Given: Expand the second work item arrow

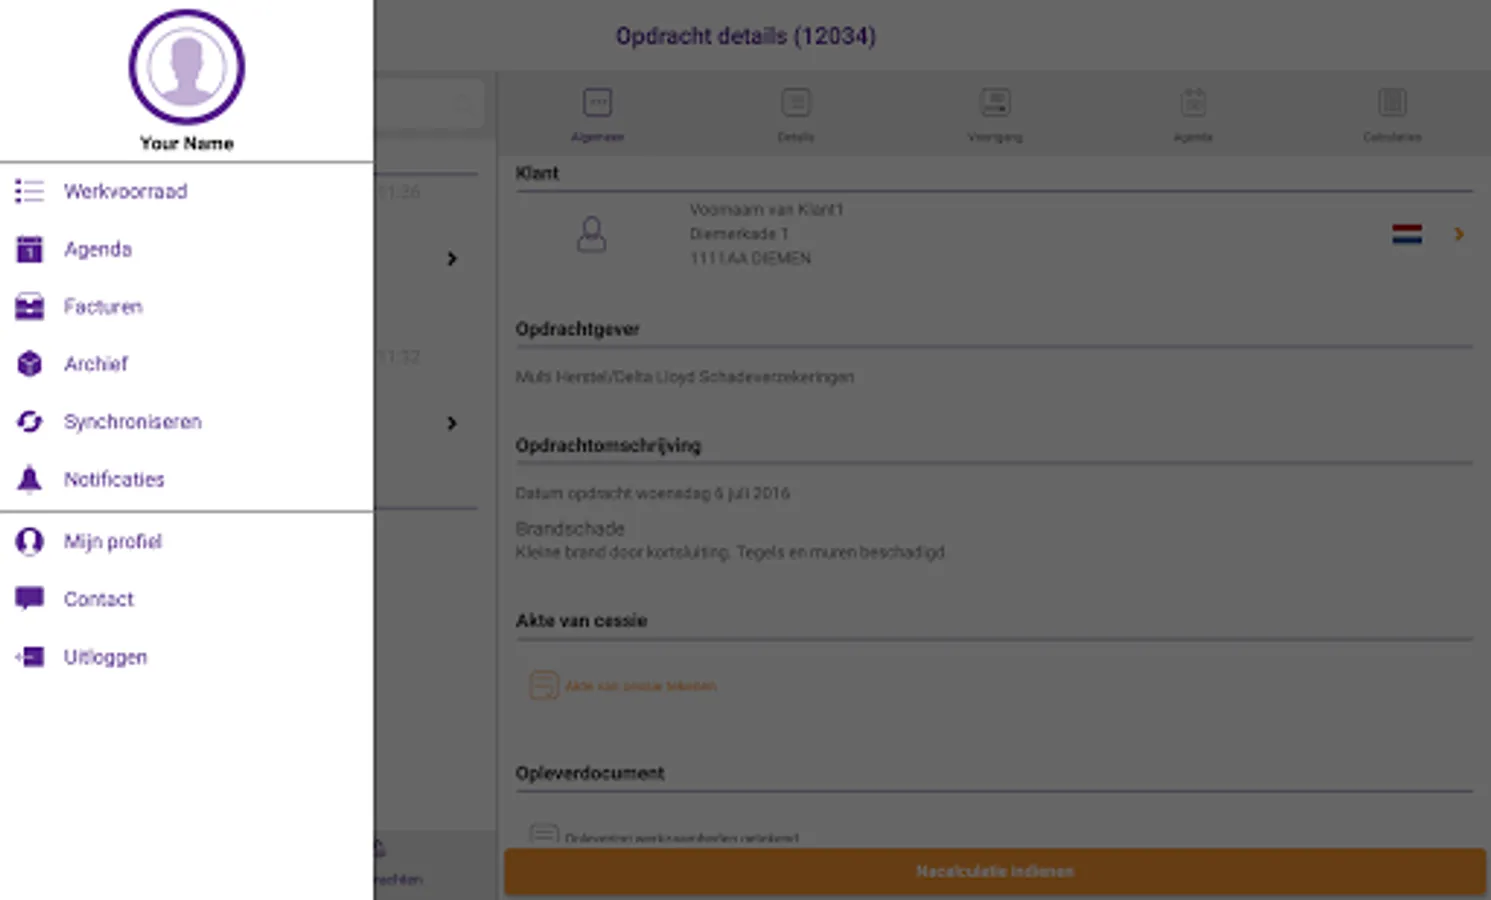Looking at the screenshot, I should point(452,423).
